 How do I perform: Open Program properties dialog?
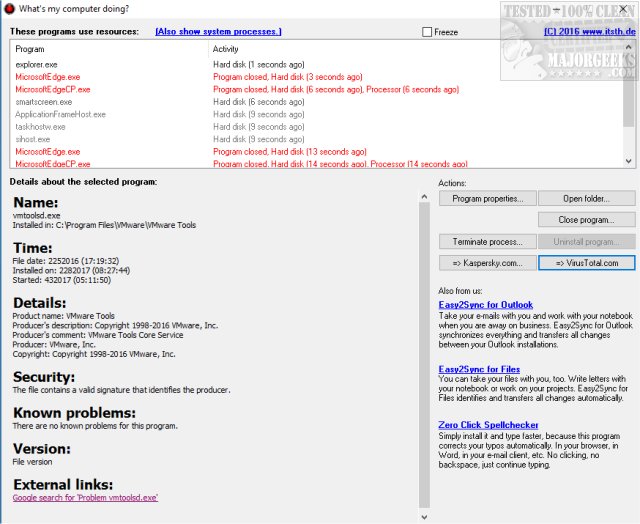pos(488,199)
